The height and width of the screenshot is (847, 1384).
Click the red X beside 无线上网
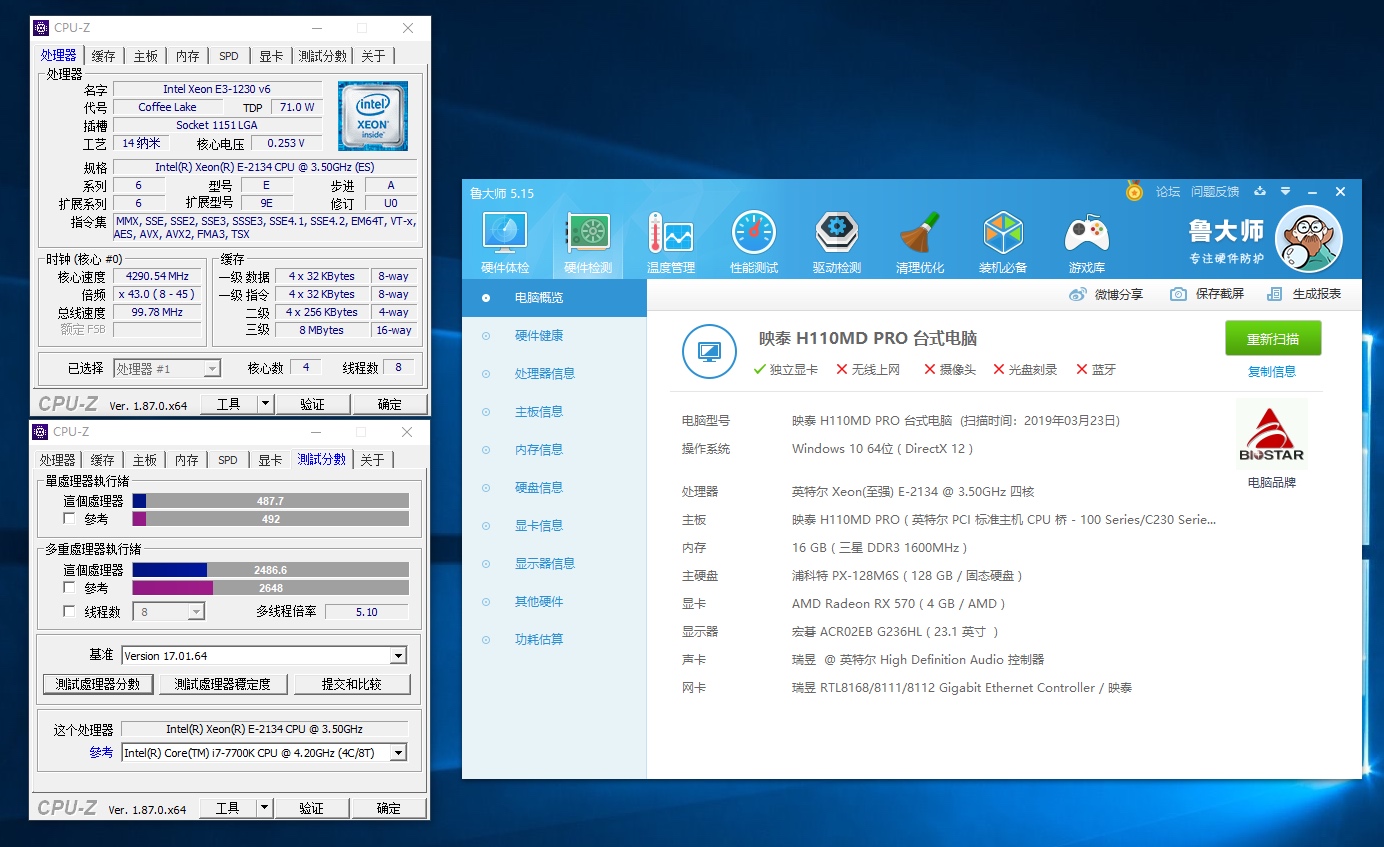842,370
